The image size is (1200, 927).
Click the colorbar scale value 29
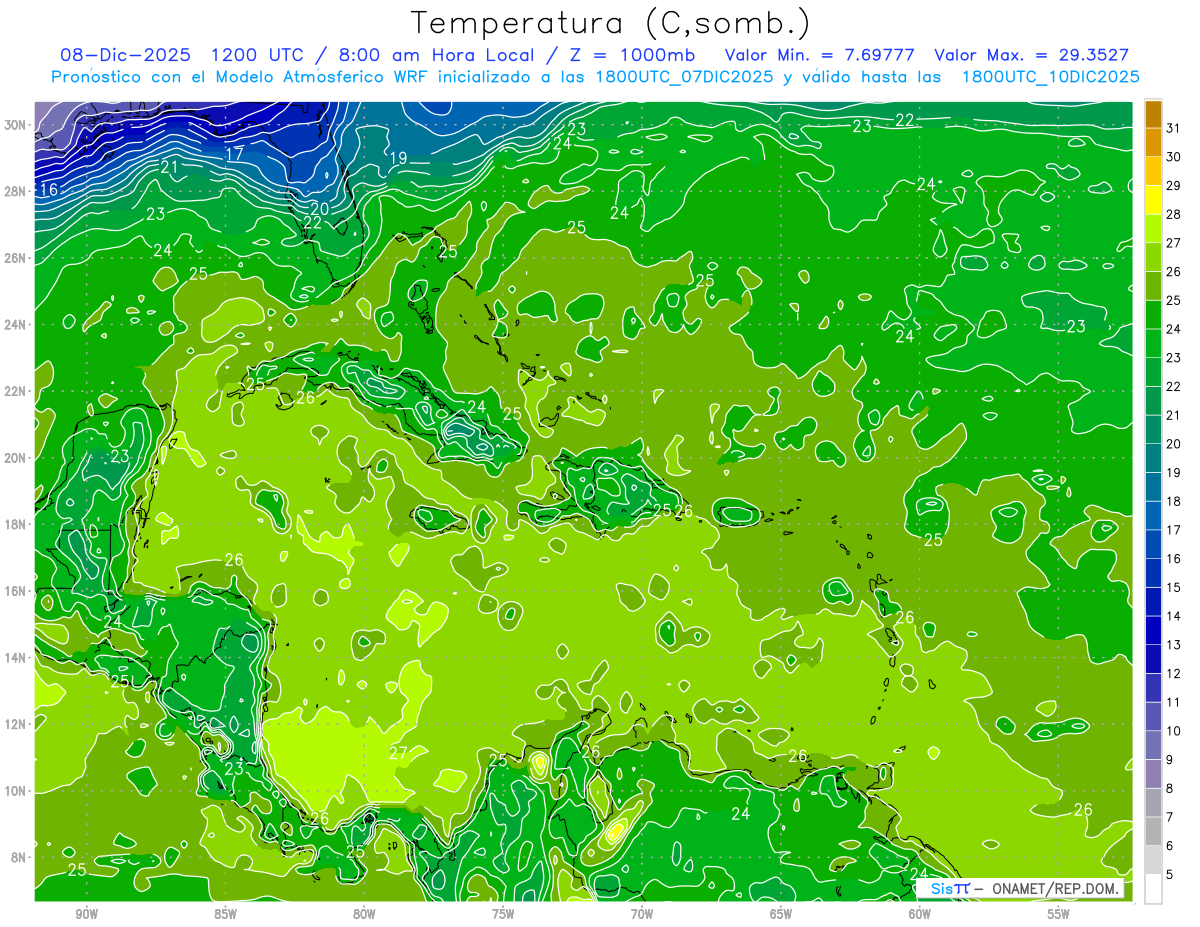(1174, 185)
